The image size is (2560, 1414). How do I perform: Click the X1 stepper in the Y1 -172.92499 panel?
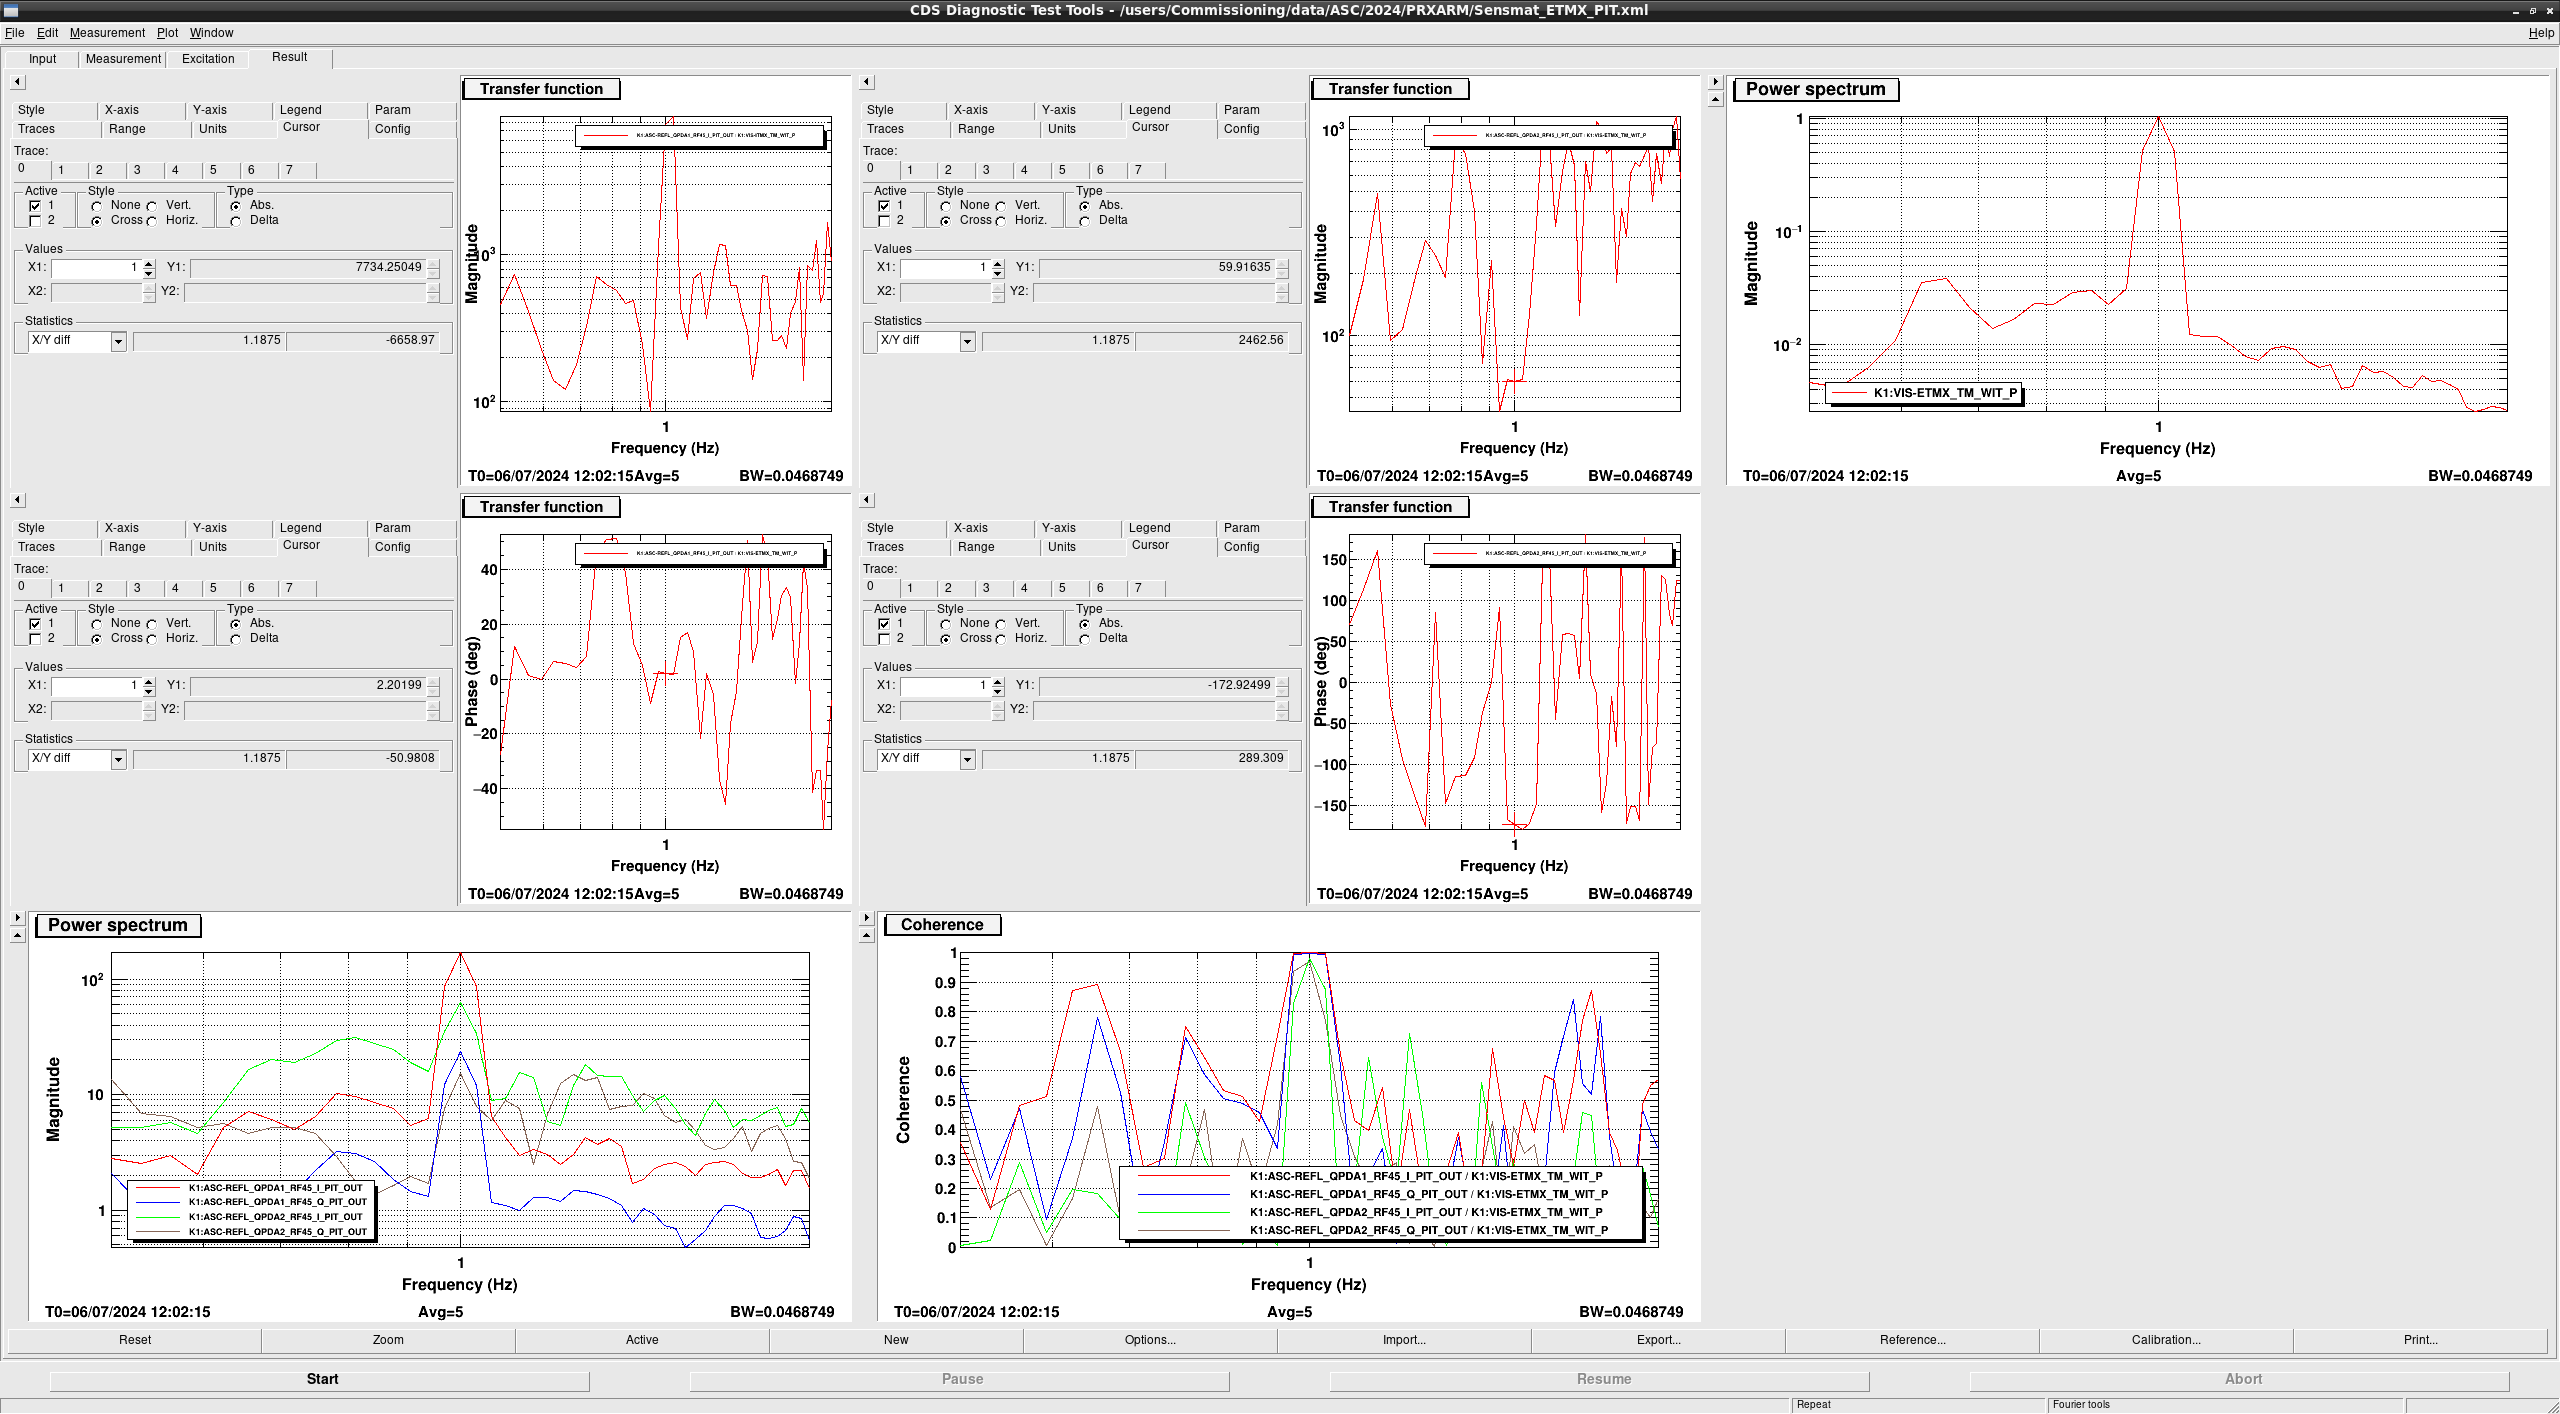click(998, 686)
